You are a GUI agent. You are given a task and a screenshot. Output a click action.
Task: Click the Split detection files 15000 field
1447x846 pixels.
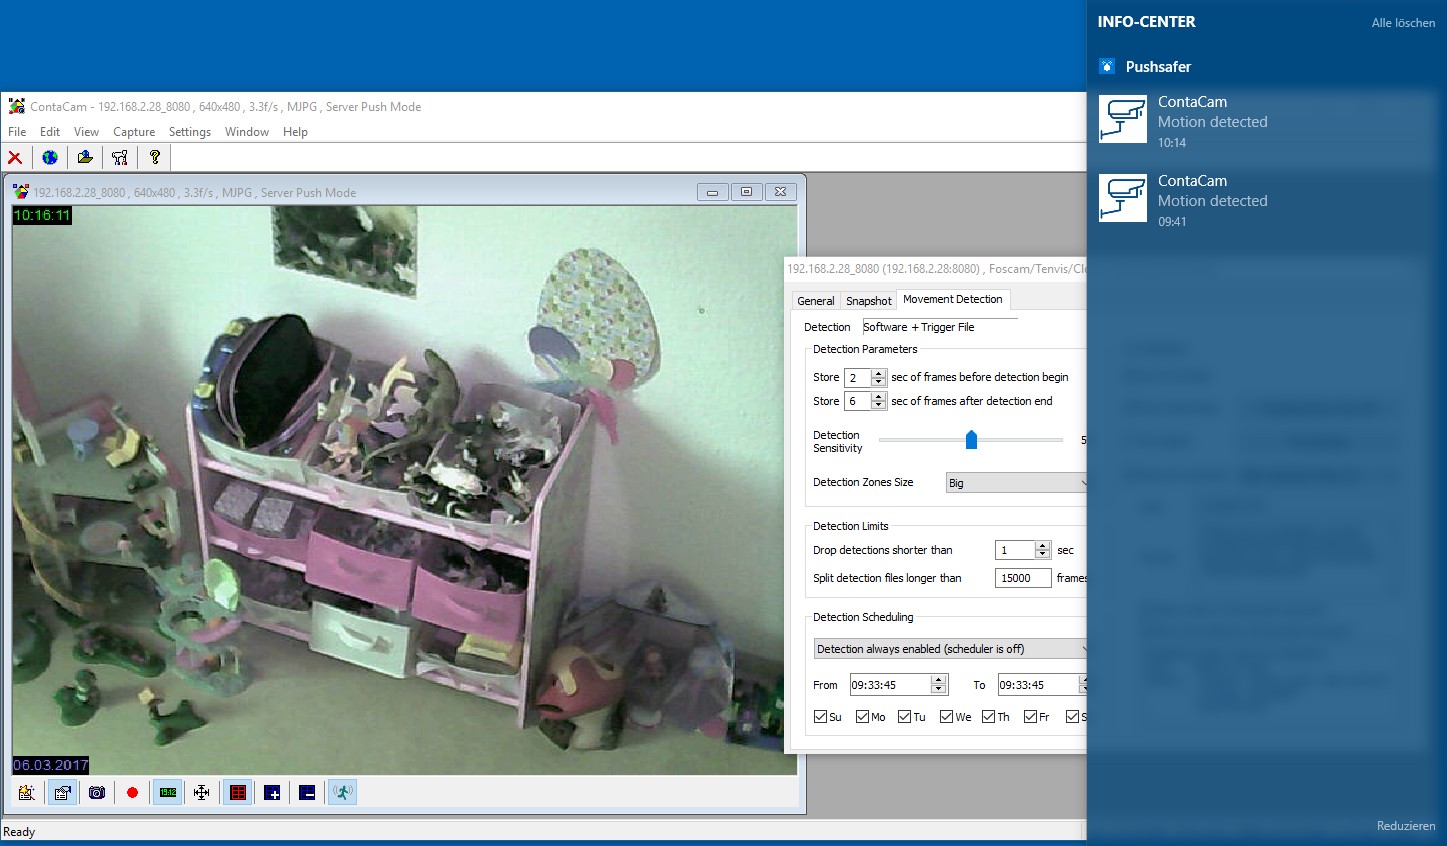[x=1023, y=578]
